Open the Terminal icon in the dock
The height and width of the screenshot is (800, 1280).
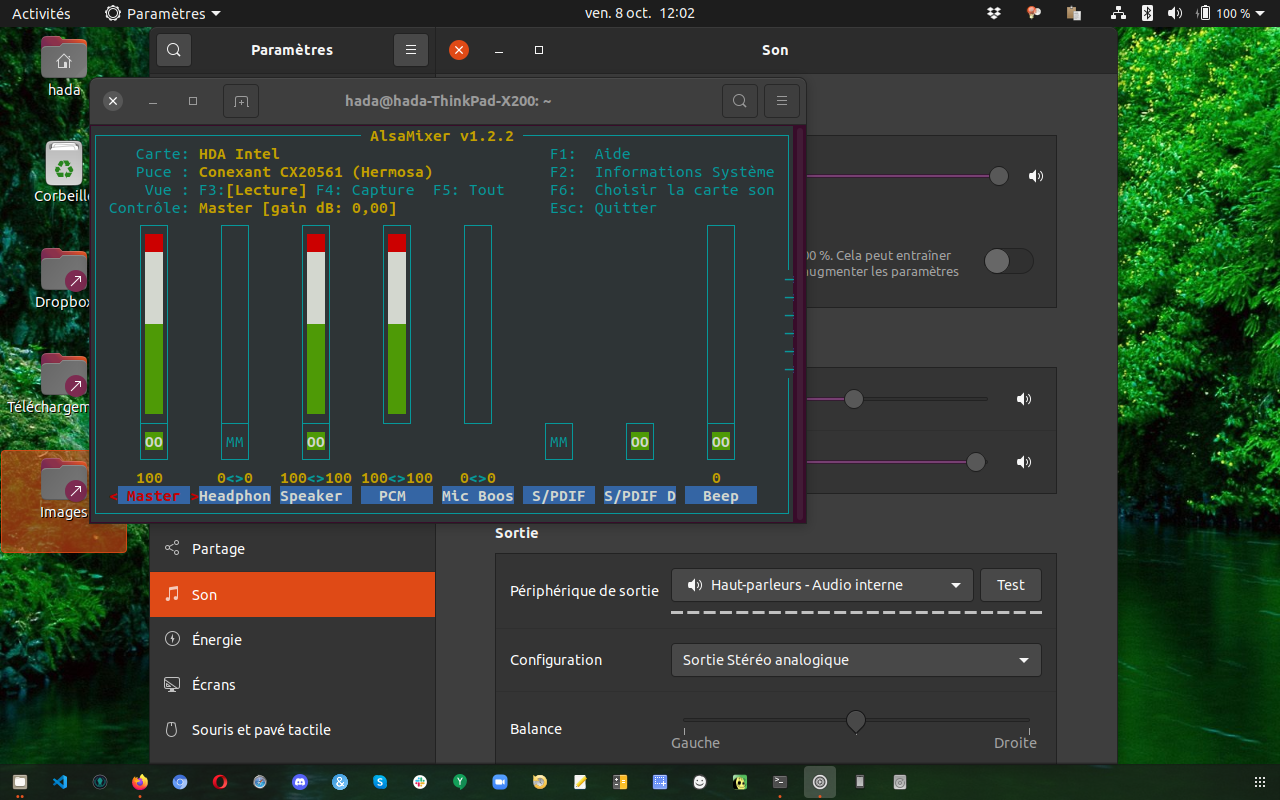click(x=780, y=782)
